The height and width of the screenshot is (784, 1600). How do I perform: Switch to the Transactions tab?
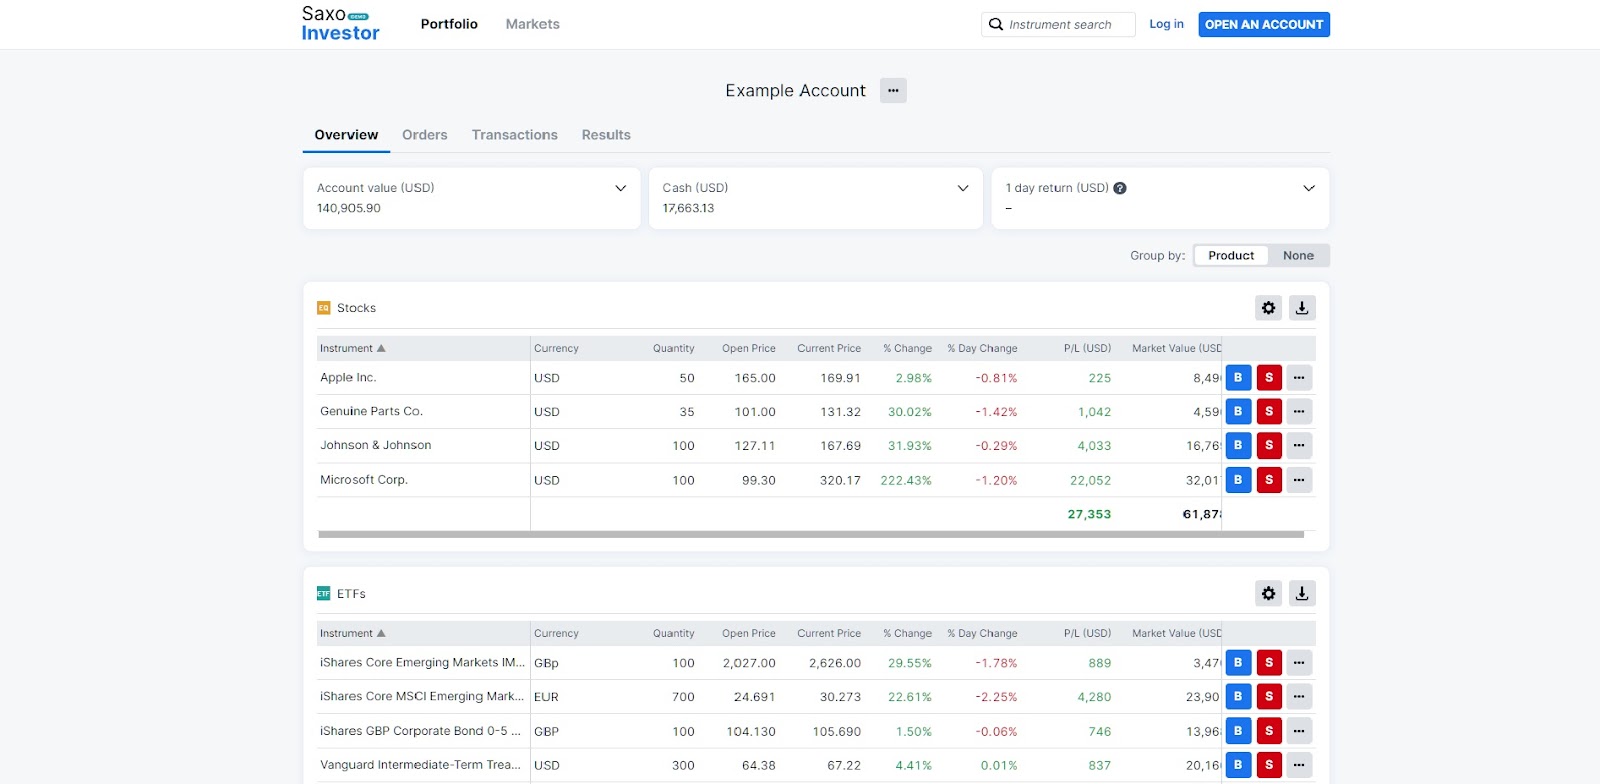[515, 135]
